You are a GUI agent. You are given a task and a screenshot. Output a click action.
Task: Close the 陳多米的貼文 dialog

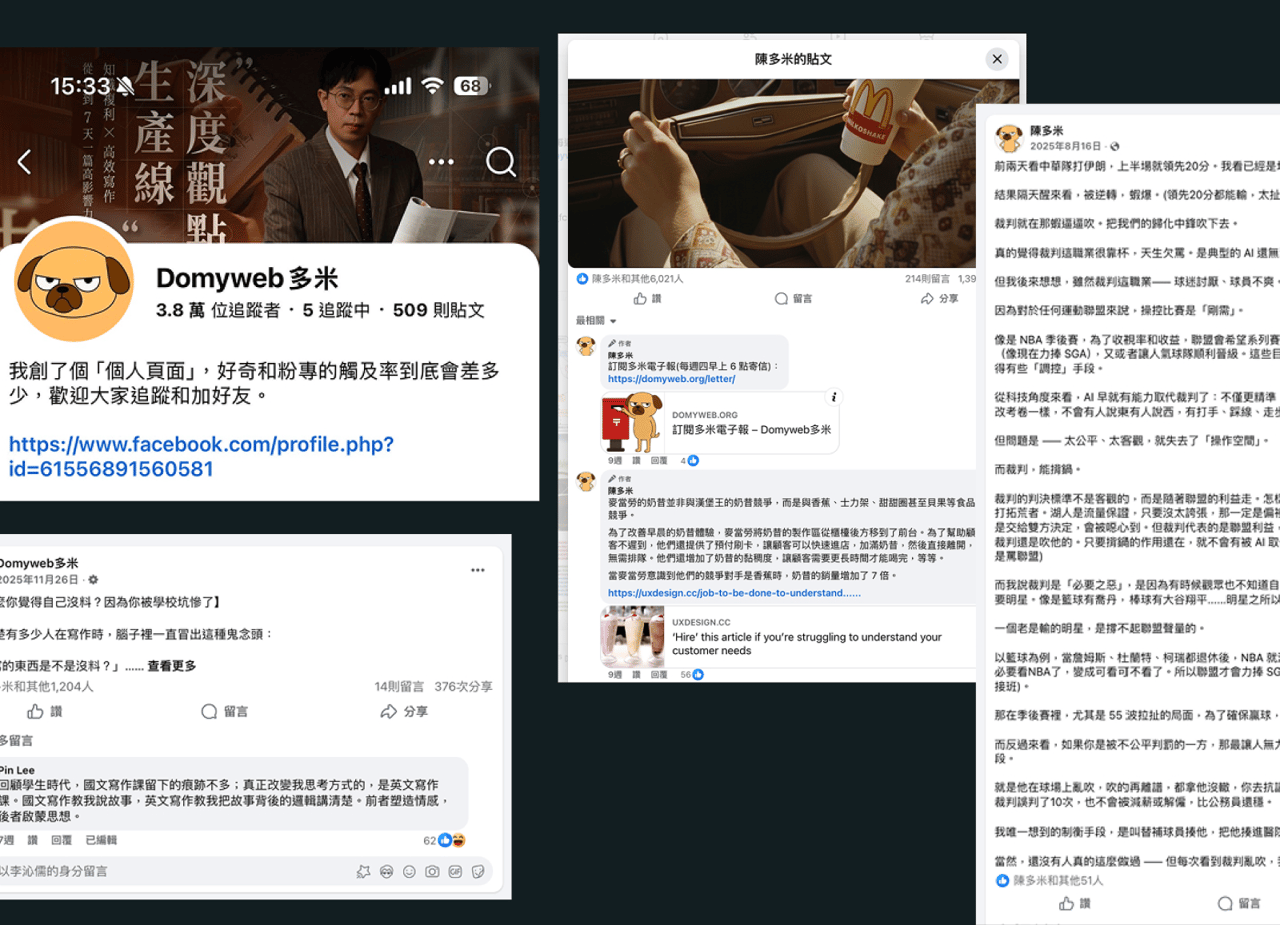click(x=997, y=59)
